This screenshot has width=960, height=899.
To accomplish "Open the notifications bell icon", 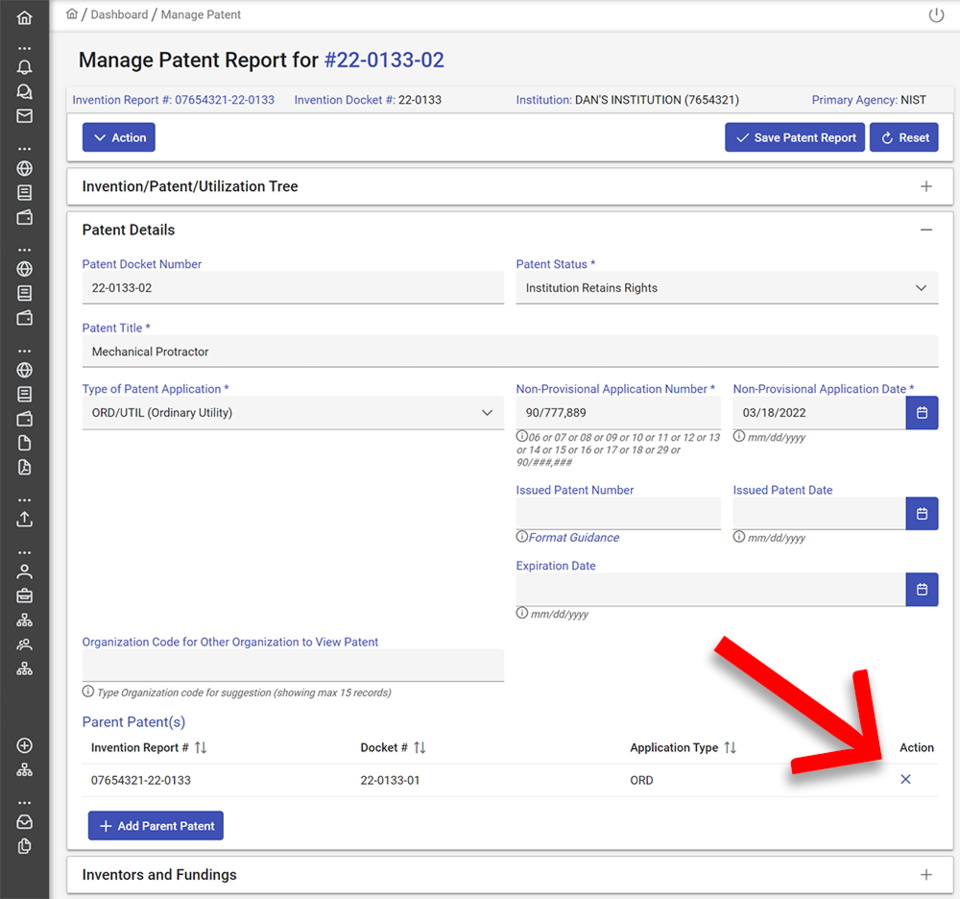I will 25,67.
